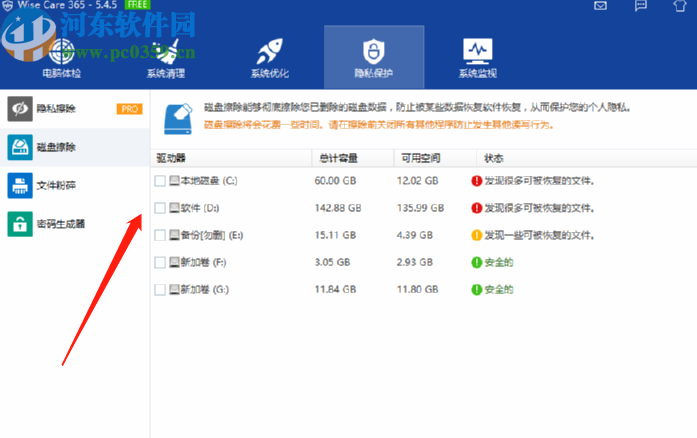Click the 总计容量 column header
The width and height of the screenshot is (697, 438).
[x=353, y=158]
